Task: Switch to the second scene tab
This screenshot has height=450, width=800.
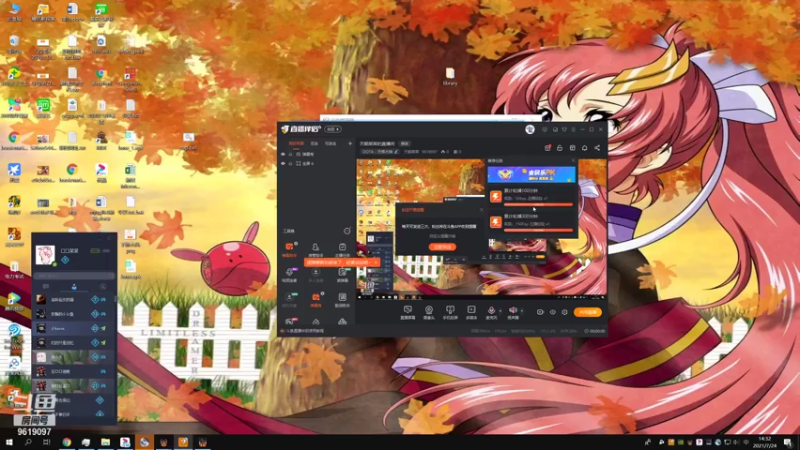Action: [314, 144]
